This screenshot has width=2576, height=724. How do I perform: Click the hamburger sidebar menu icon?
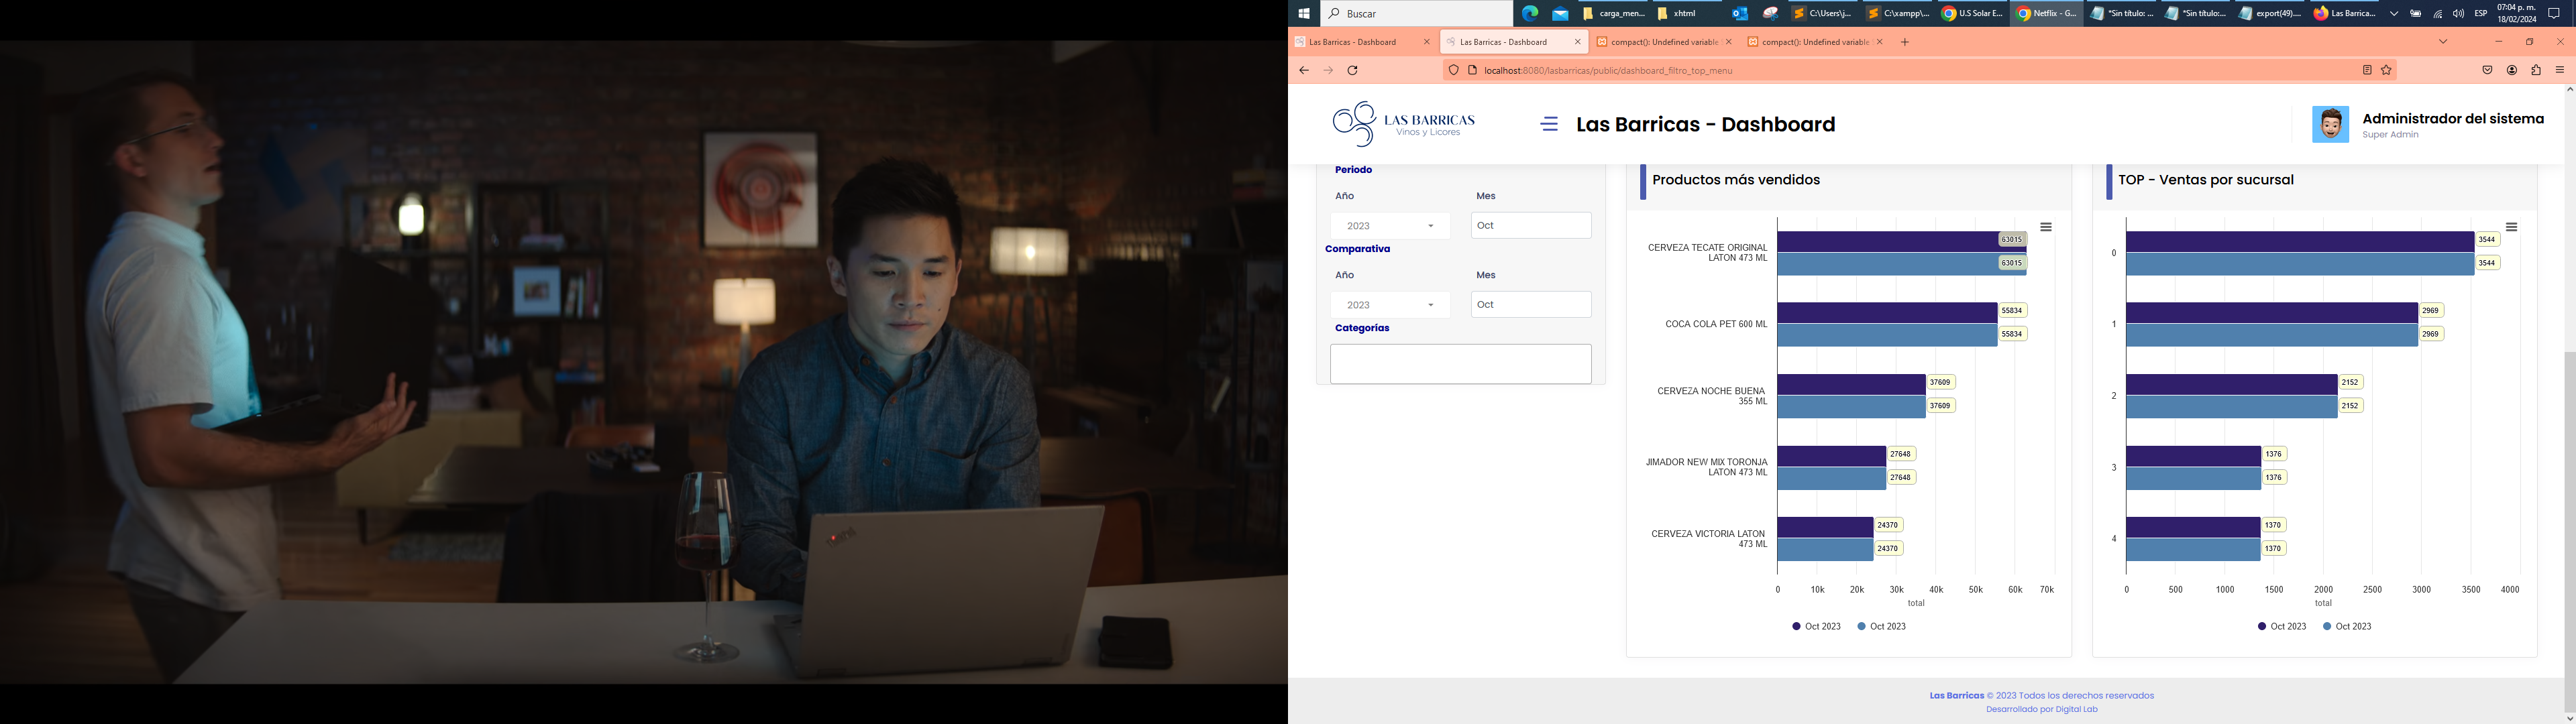tap(1549, 124)
